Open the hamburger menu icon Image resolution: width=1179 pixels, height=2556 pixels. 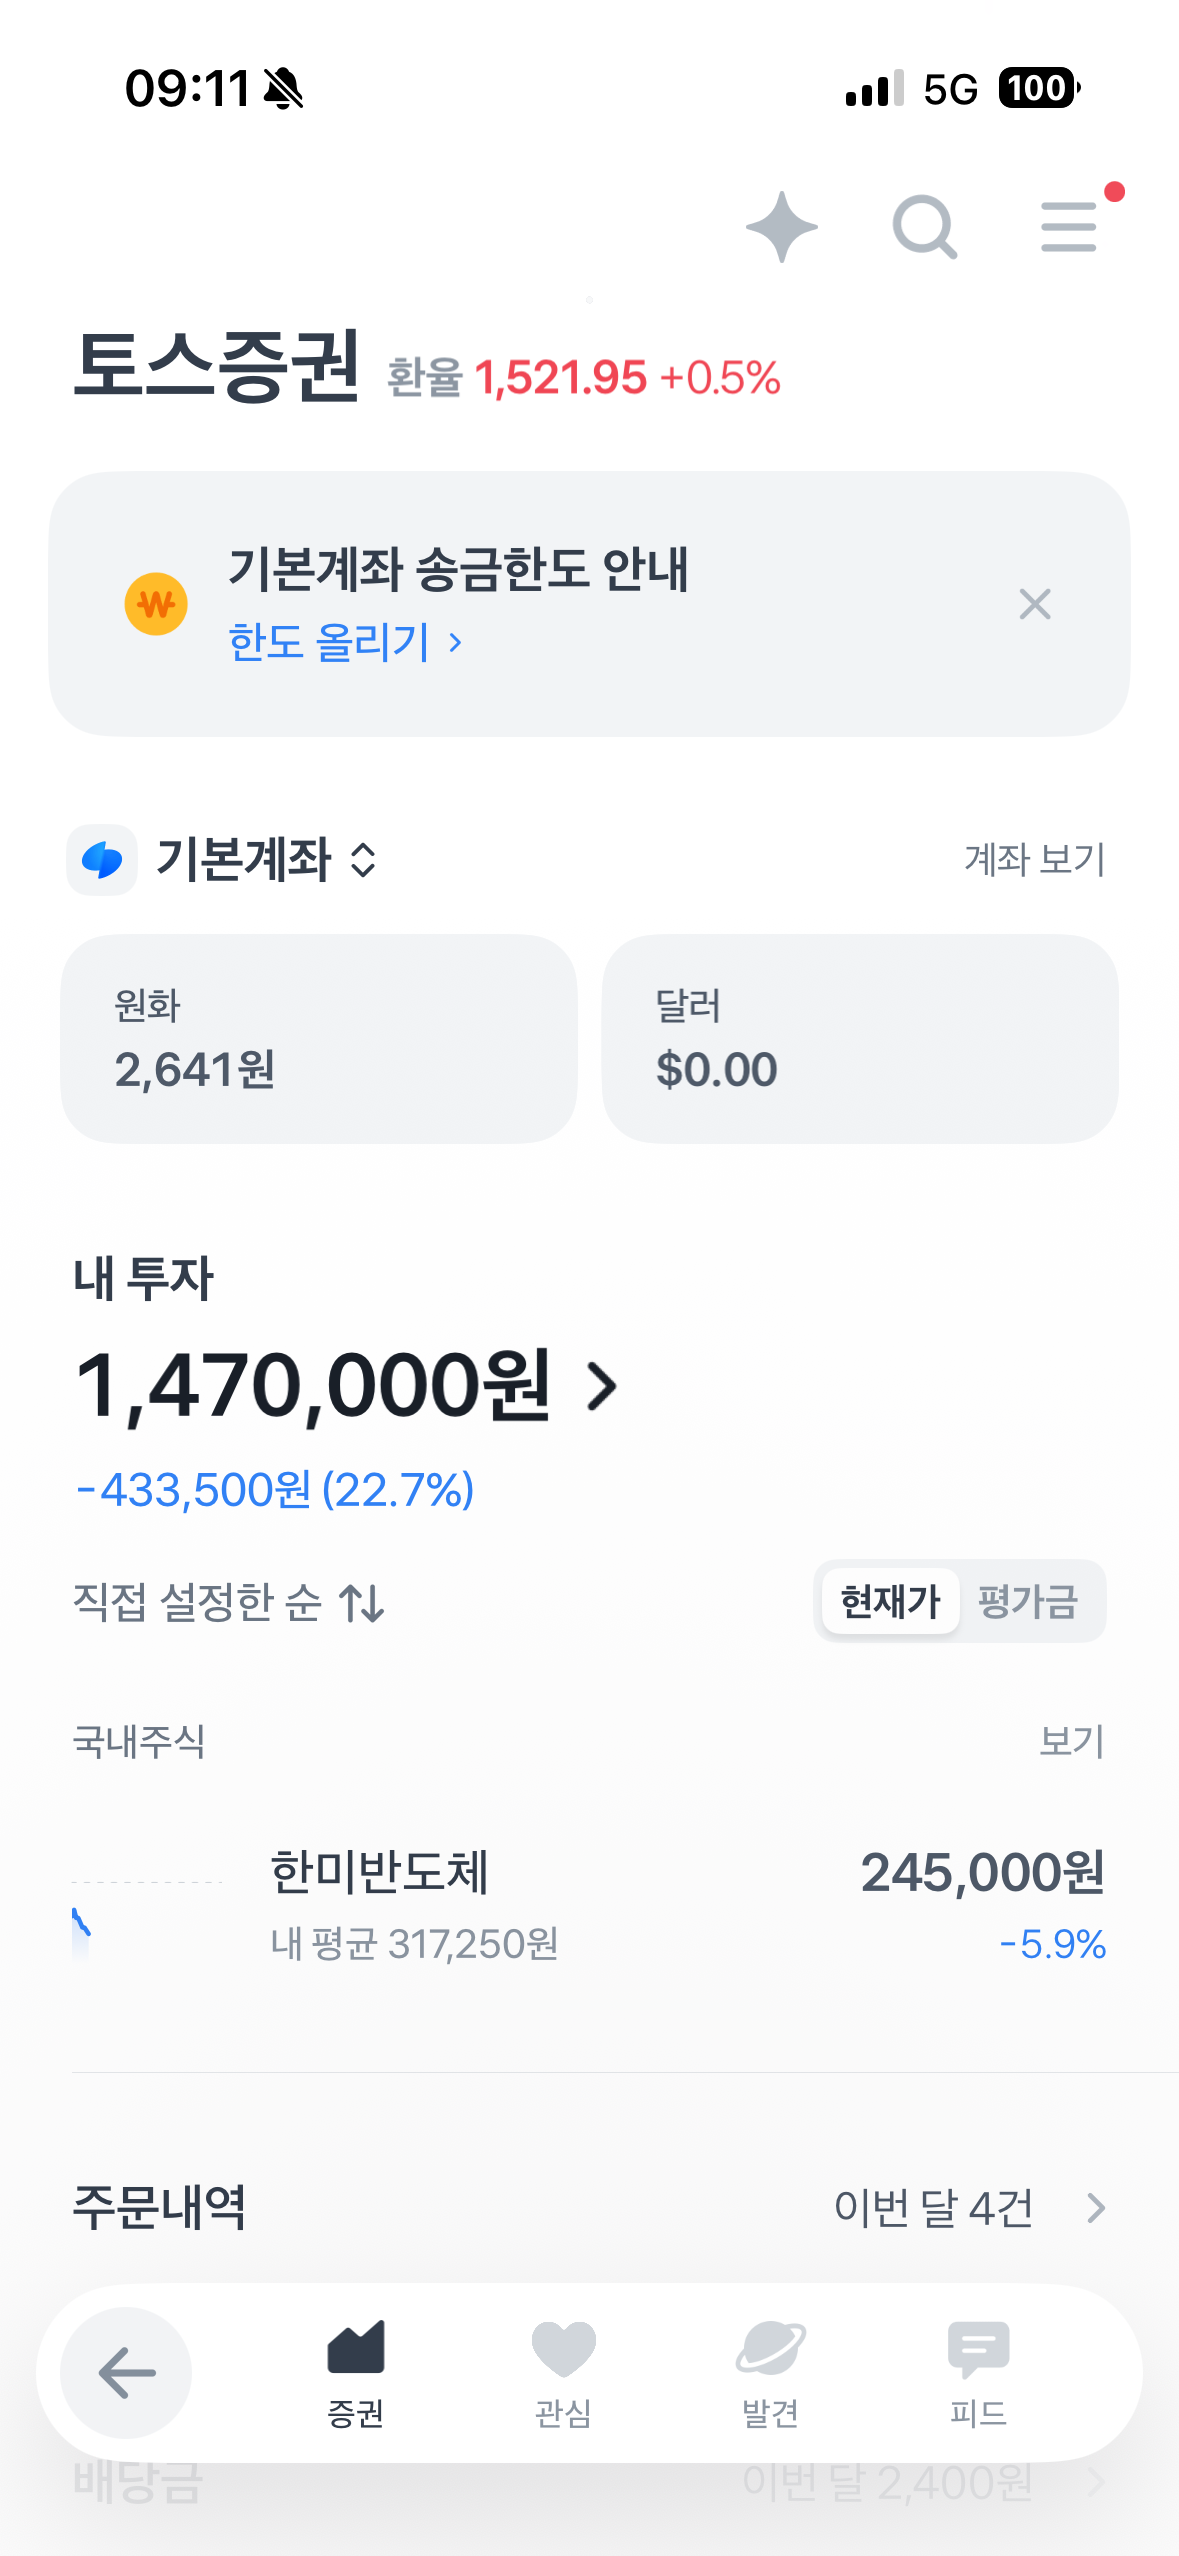[1069, 227]
